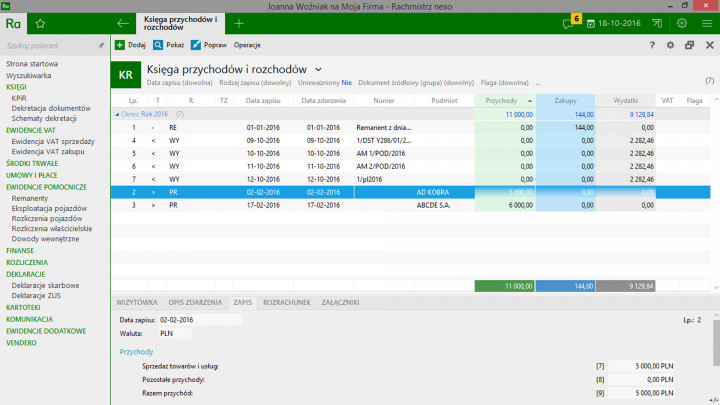
Task: Open notifications with the chat bubble icon
Action: (x=569, y=22)
